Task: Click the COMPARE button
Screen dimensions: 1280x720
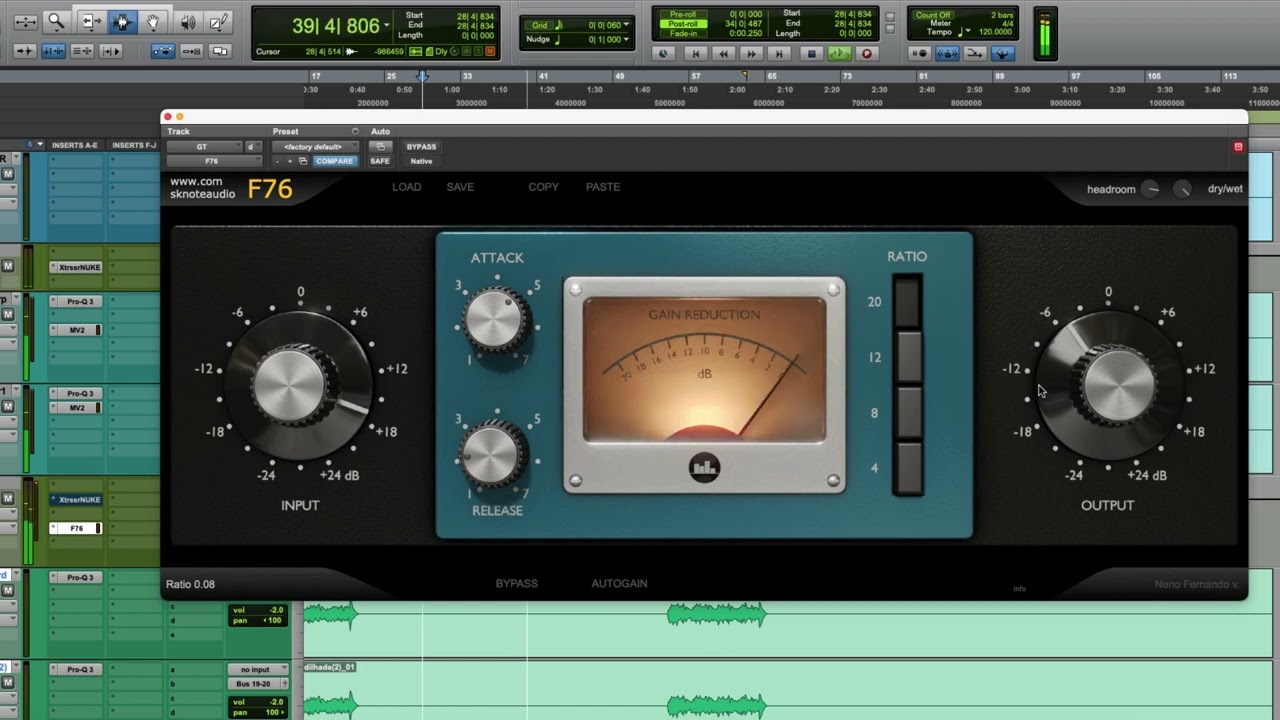Action: (334, 161)
